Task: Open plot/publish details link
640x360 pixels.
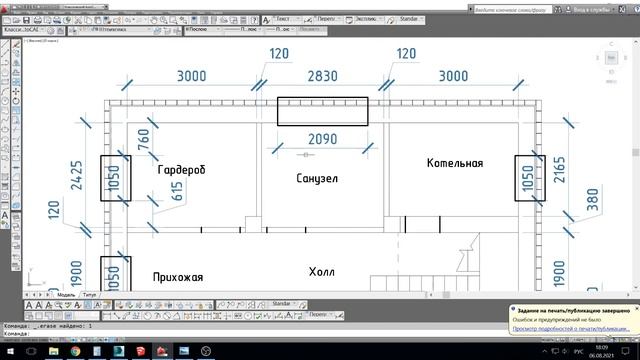Action: coord(571,329)
